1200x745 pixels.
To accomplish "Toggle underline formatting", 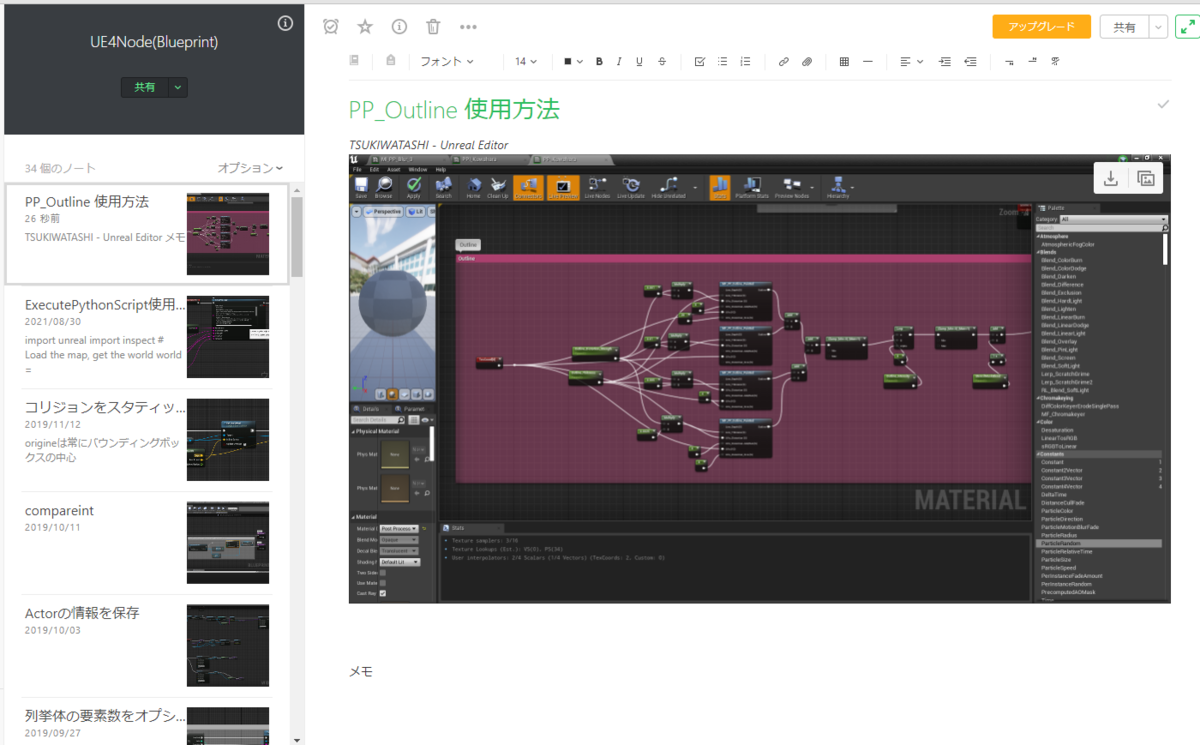I will pyautogui.click(x=640, y=62).
